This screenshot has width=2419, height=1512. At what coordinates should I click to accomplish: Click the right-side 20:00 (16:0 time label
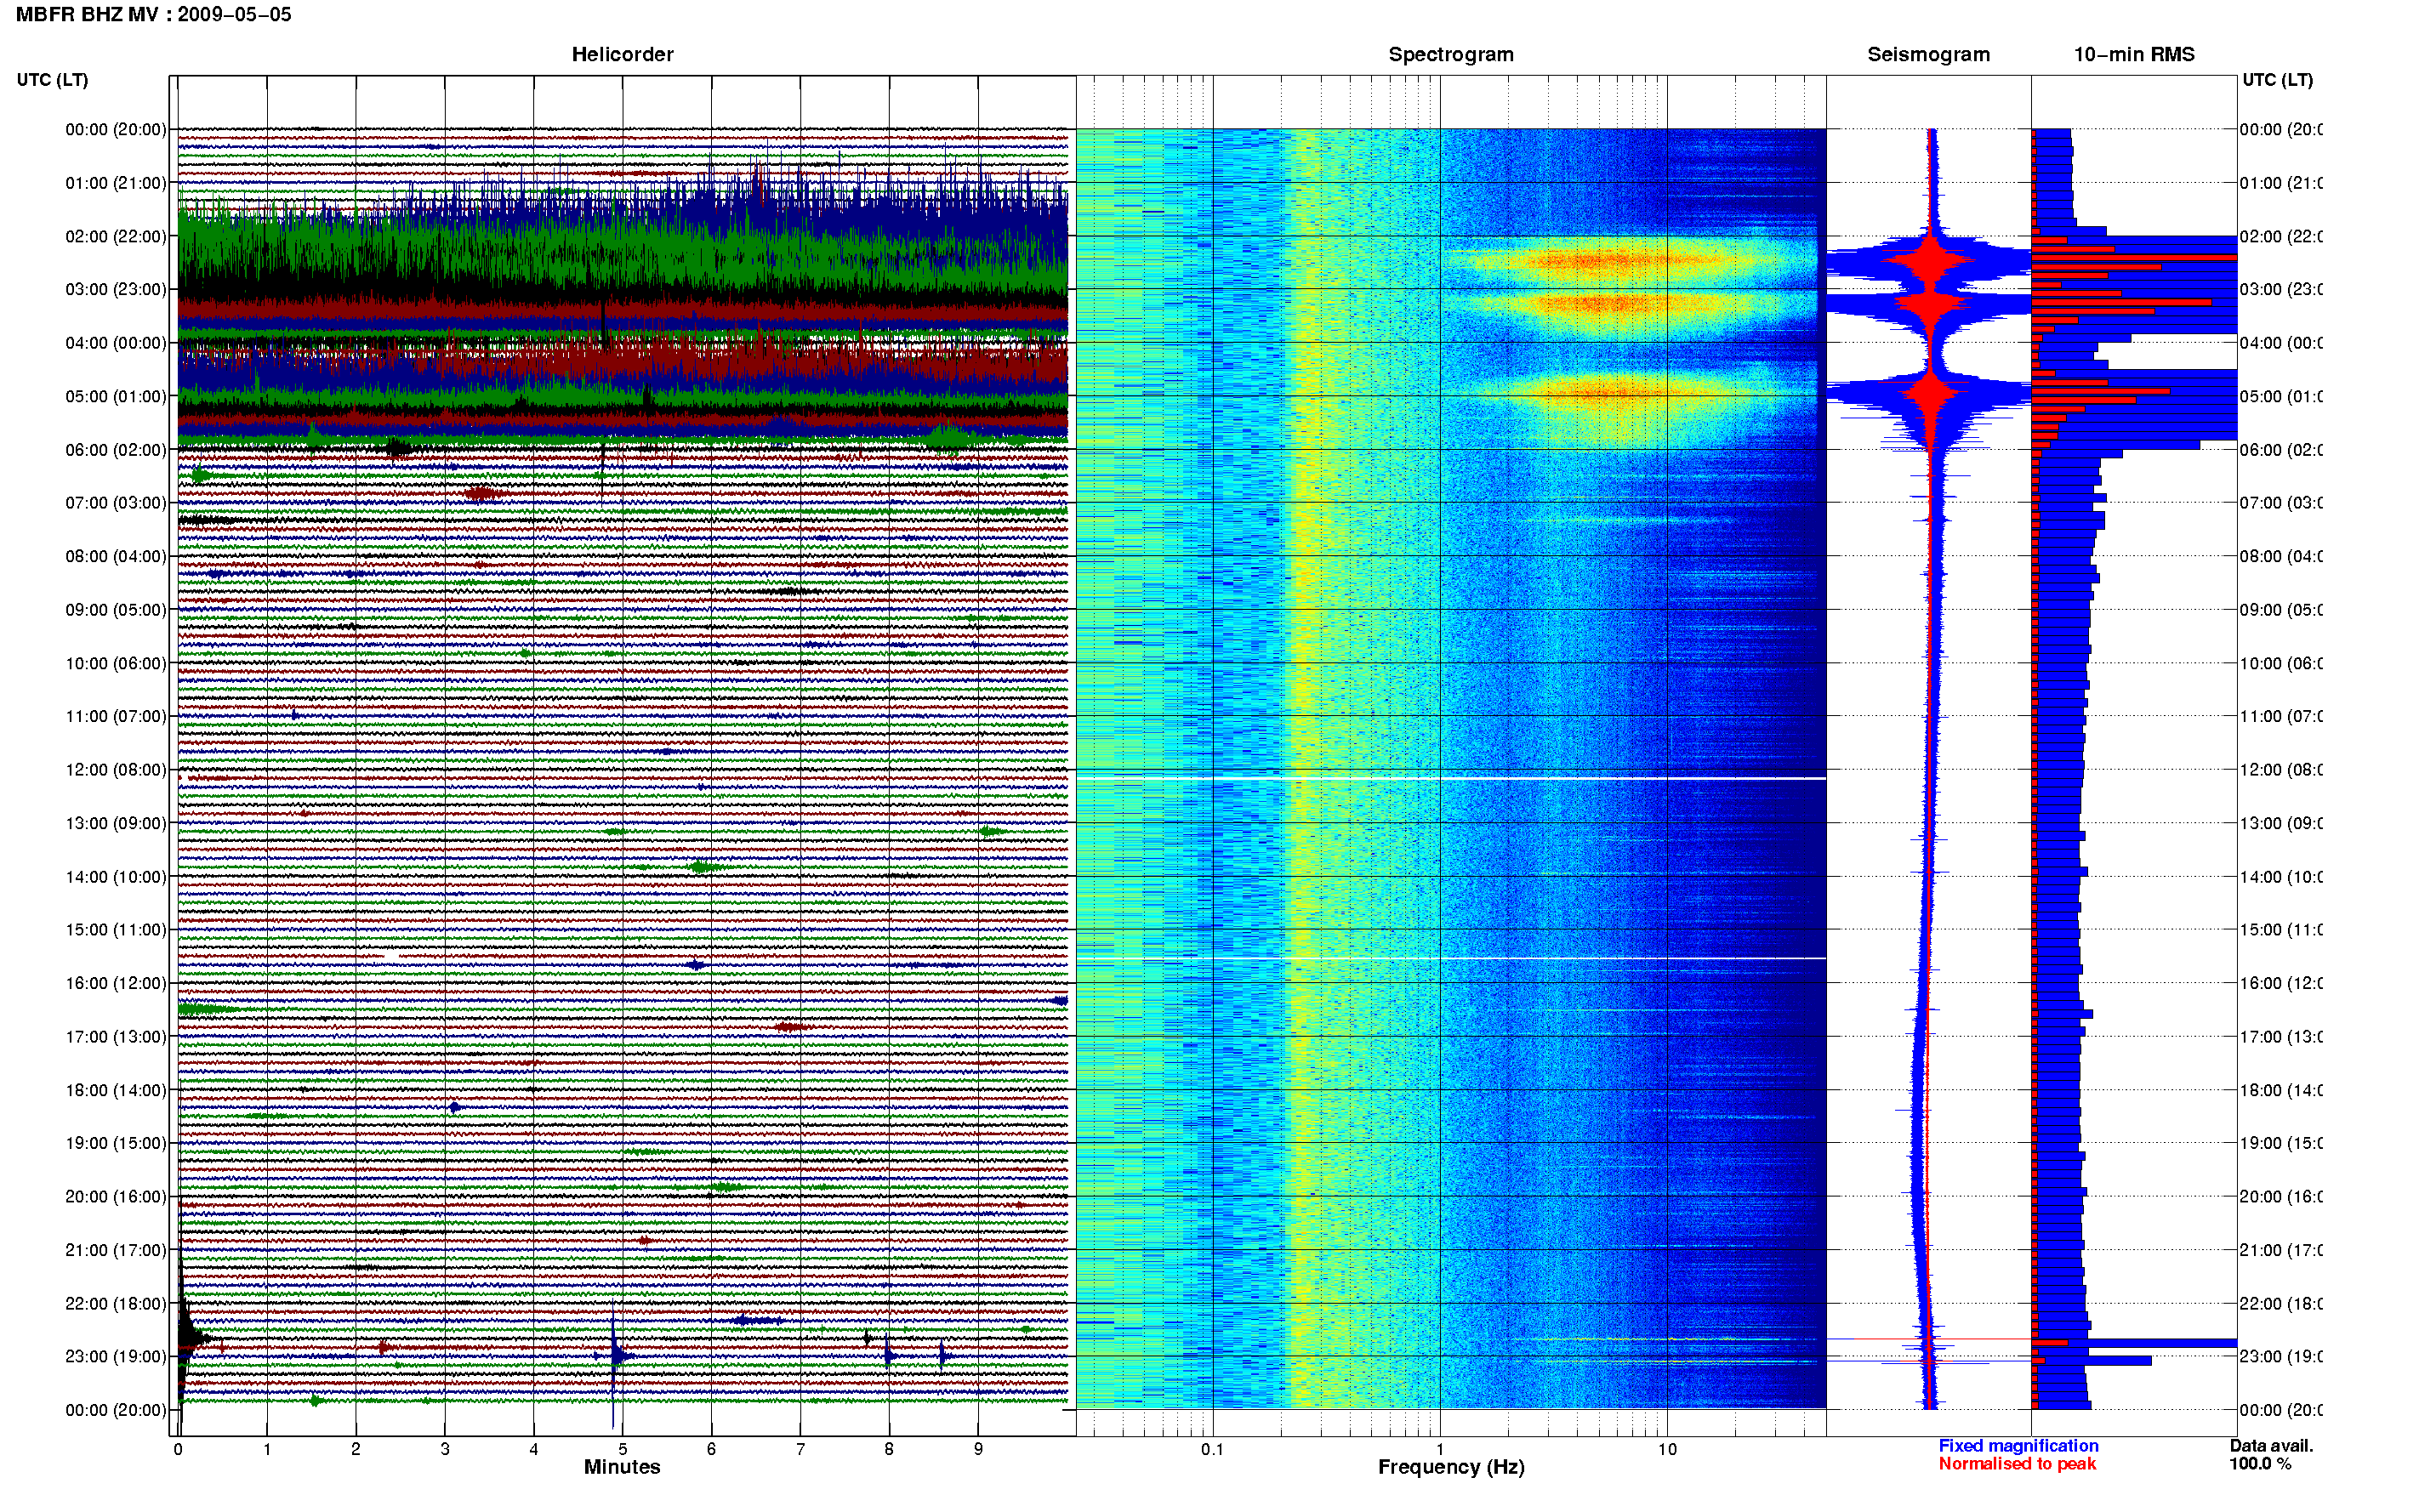pos(2281,1196)
